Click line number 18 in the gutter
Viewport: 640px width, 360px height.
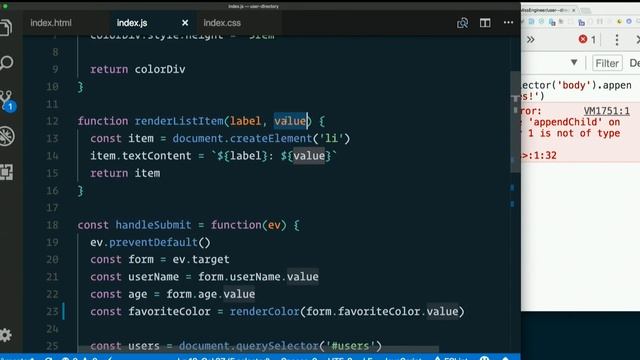pos(52,225)
